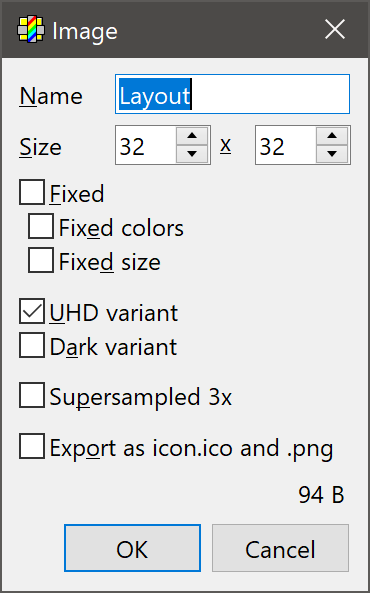Enable the Dark variant checkbox

tap(32, 345)
